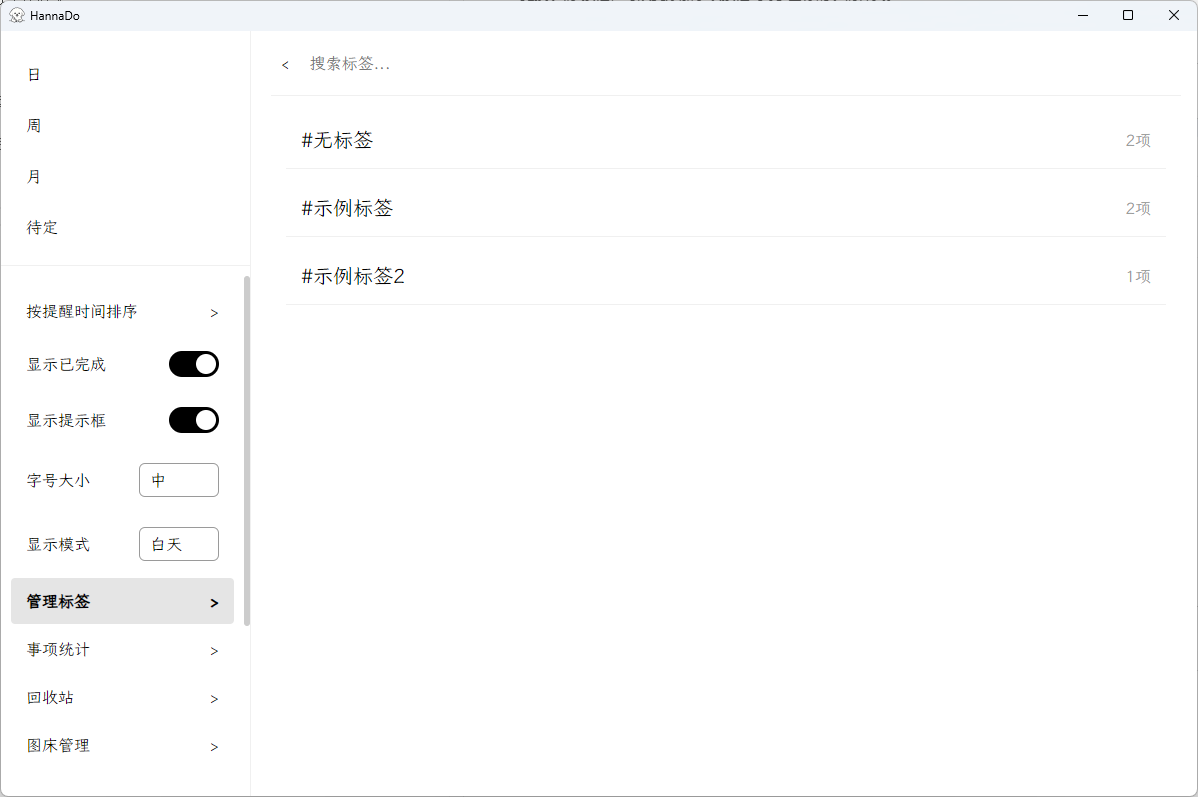Select the 待定 view
1198x797 pixels.
pyautogui.click(x=41, y=227)
